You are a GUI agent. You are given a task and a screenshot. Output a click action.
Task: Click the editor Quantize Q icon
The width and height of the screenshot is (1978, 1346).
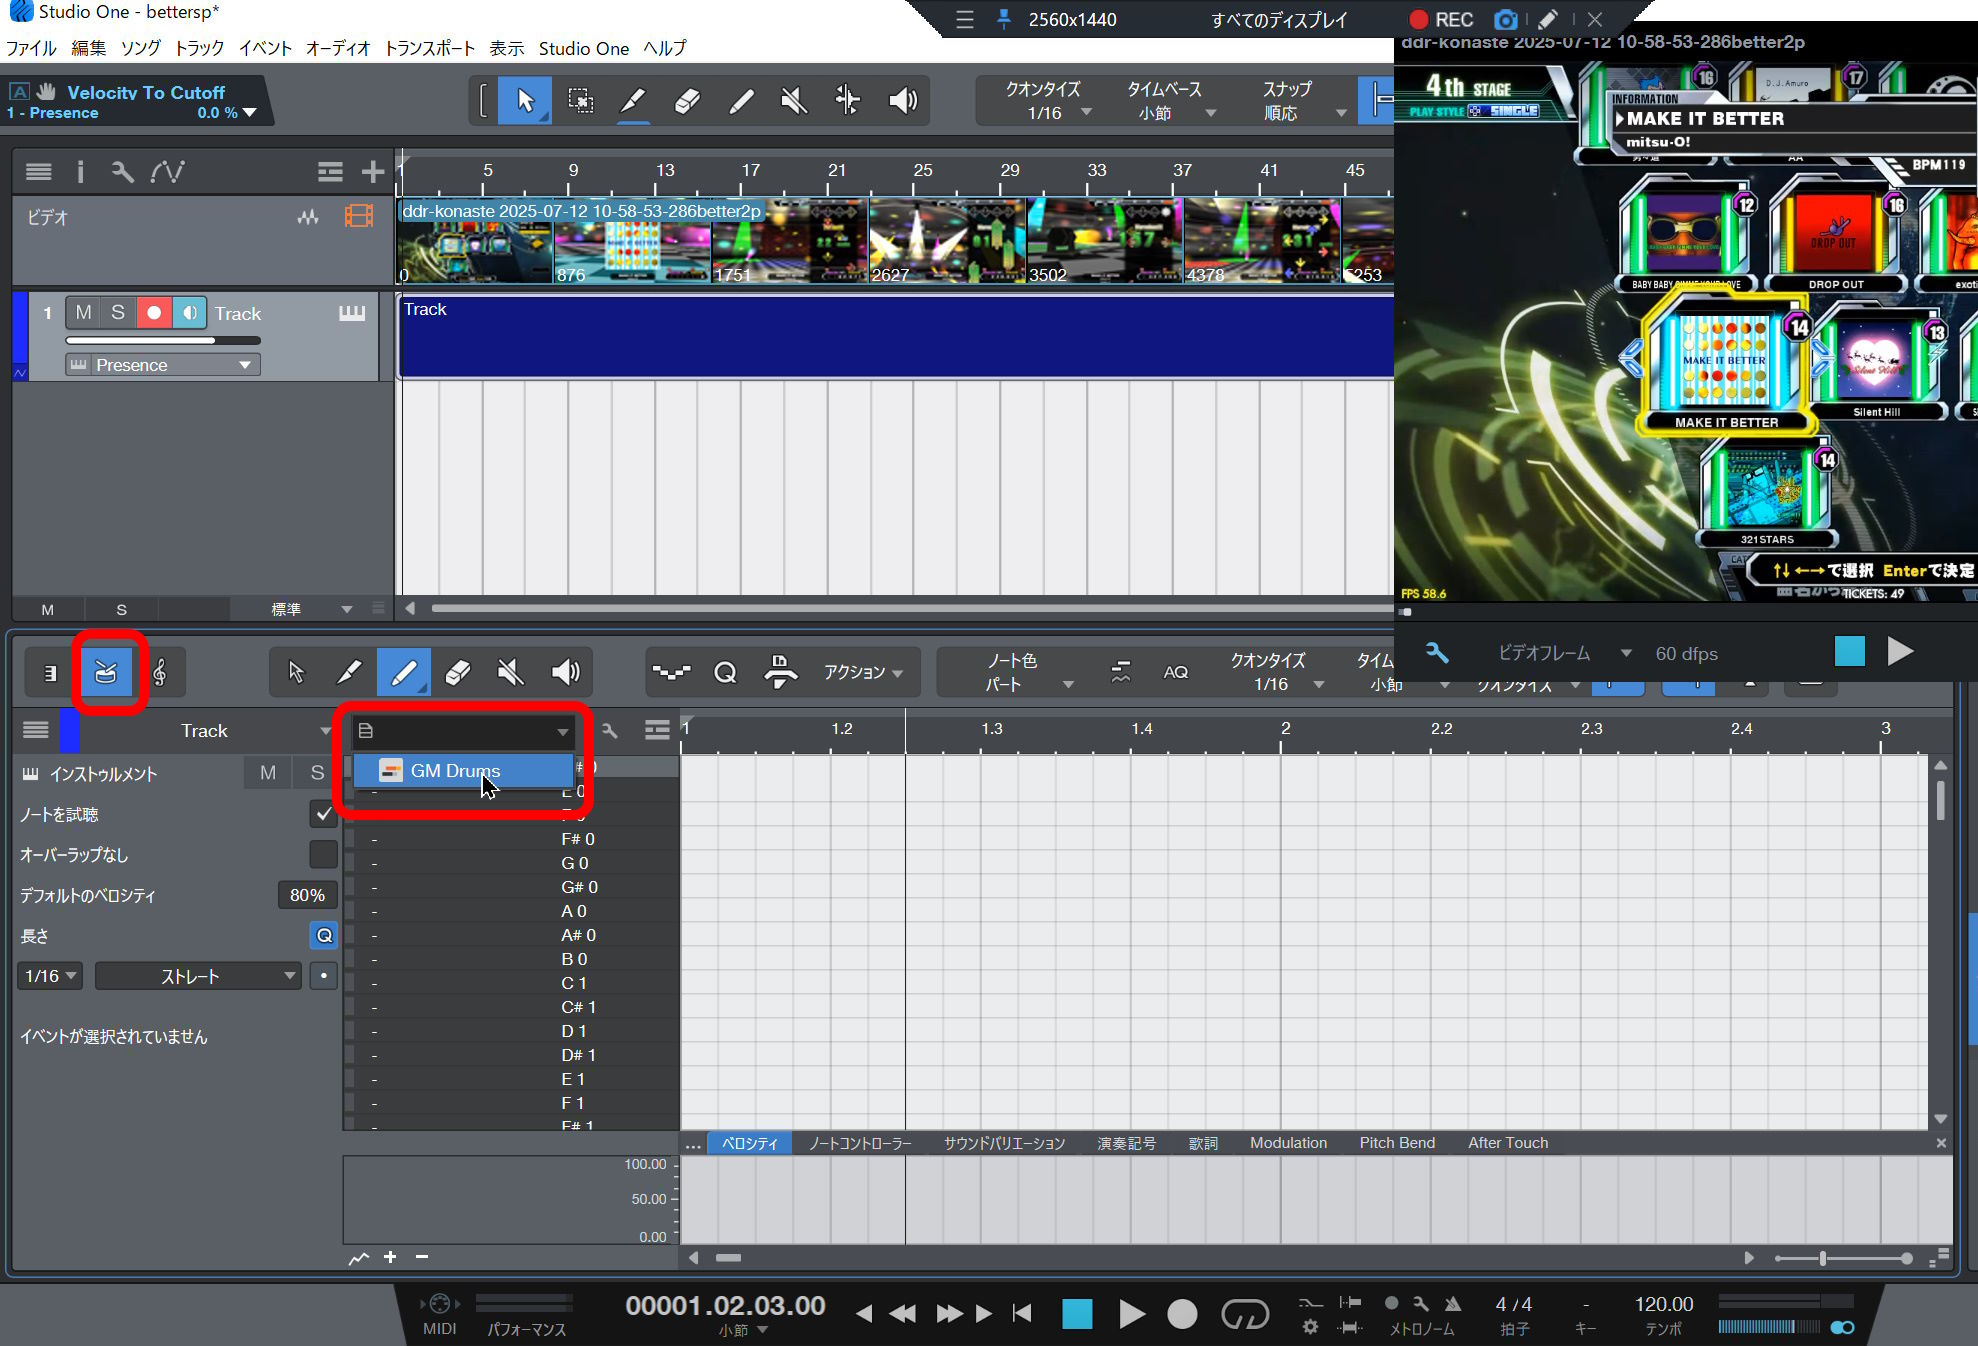[x=725, y=672]
